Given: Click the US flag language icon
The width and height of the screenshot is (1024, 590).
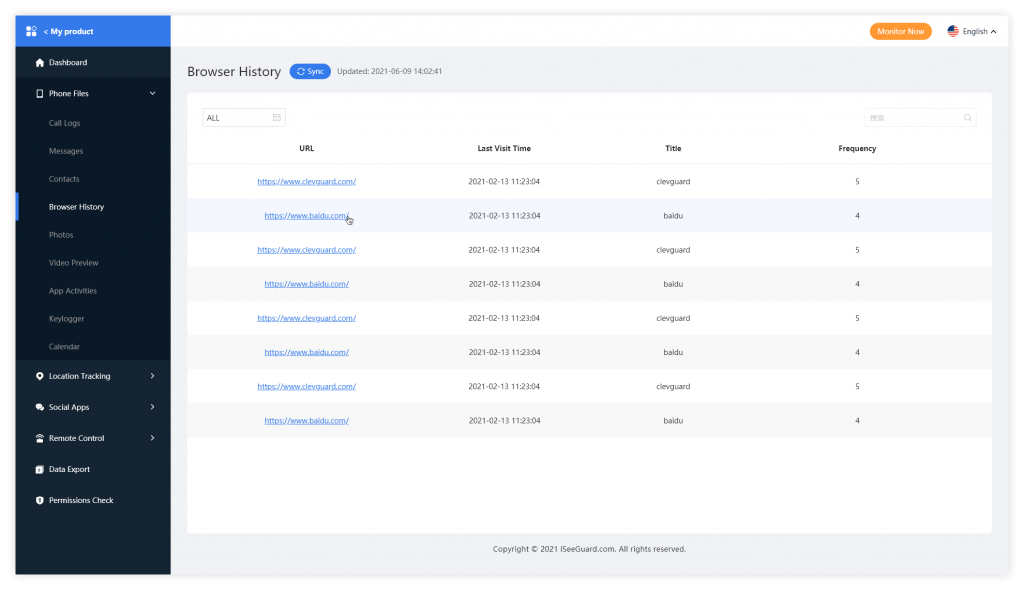Looking at the screenshot, I should pos(953,31).
